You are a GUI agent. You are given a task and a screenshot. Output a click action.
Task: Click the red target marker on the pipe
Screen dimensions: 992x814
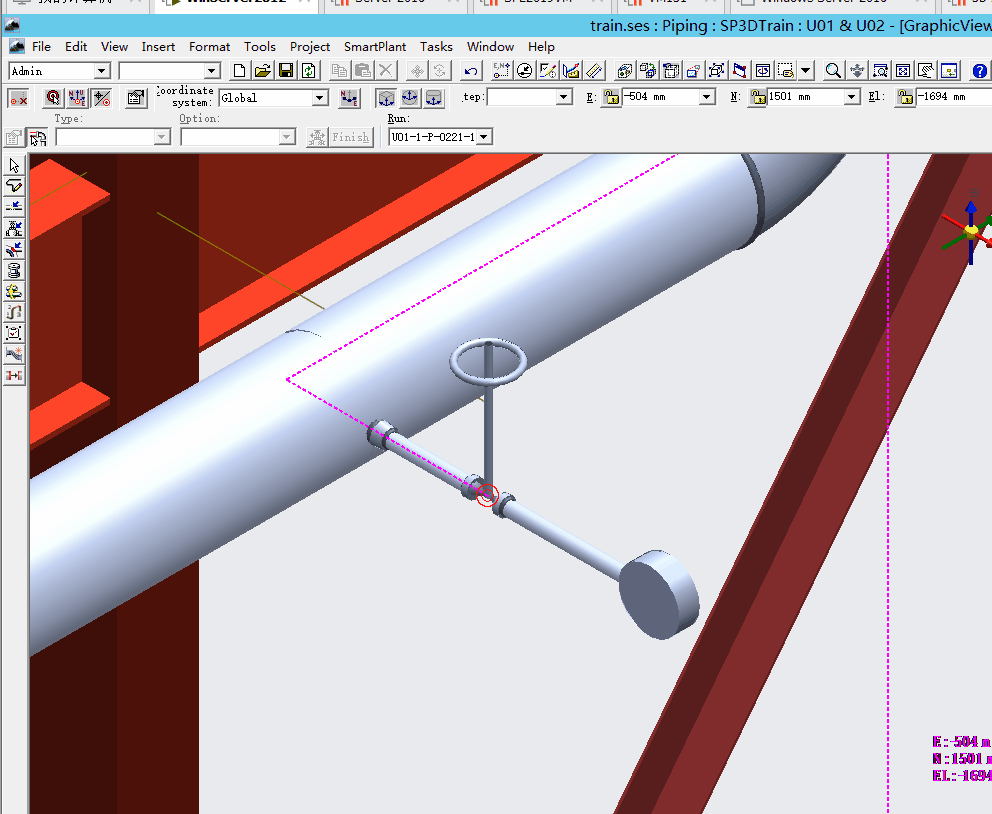pyautogui.click(x=487, y=495)
